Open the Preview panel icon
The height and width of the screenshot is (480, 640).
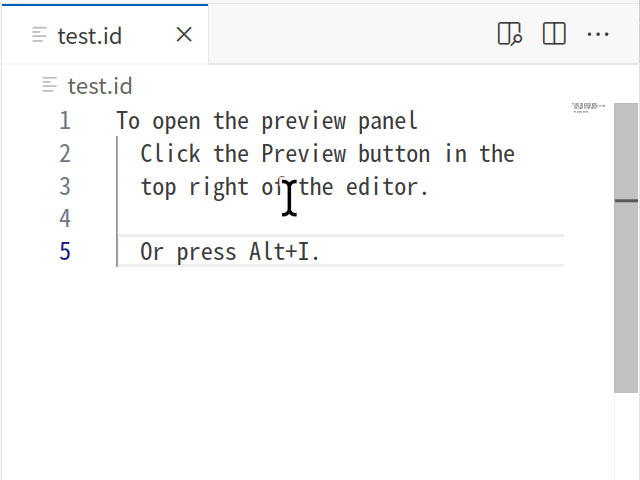click(x=510, y=34)
